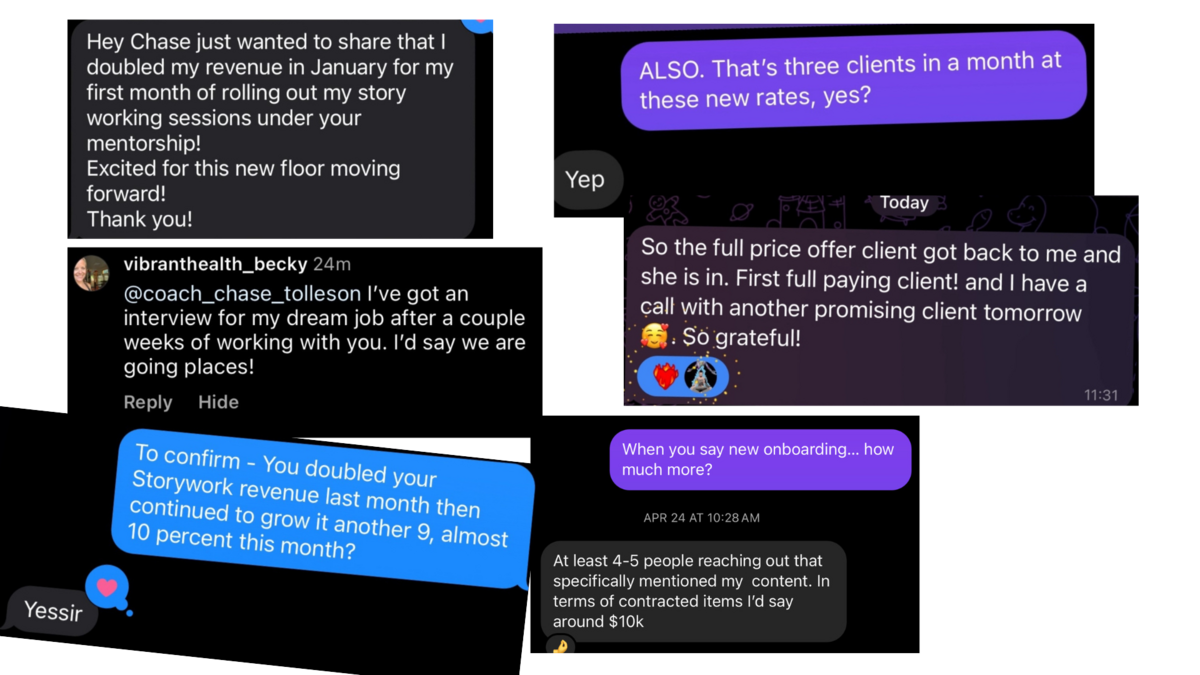Click the emoji reaction under $10k message
Viewport: 1200px width, 675px height.
(560, 645)
